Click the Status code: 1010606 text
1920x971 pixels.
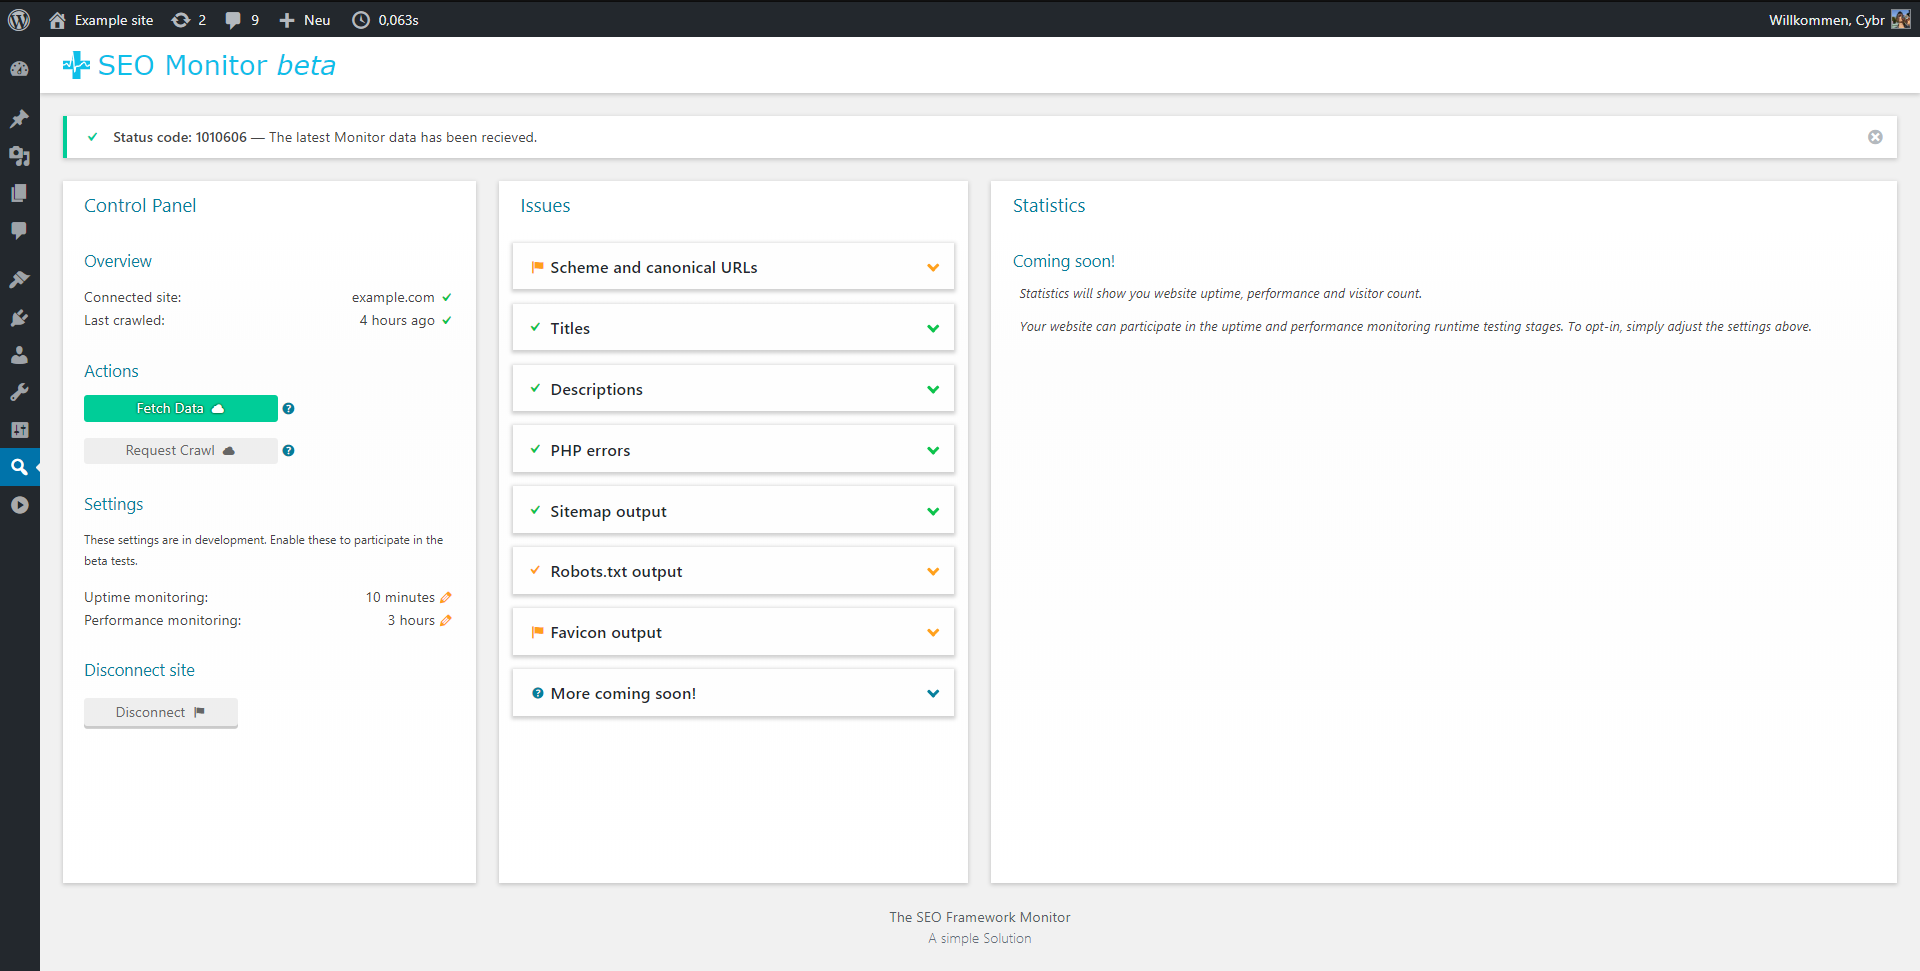coord(180,138)
